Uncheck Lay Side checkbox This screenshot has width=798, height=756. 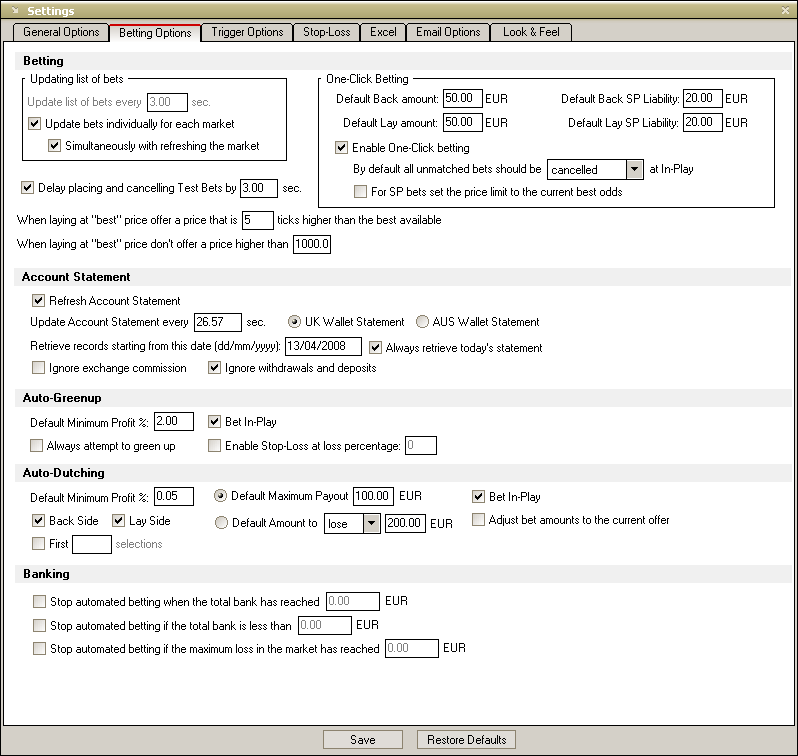[119, 520]
